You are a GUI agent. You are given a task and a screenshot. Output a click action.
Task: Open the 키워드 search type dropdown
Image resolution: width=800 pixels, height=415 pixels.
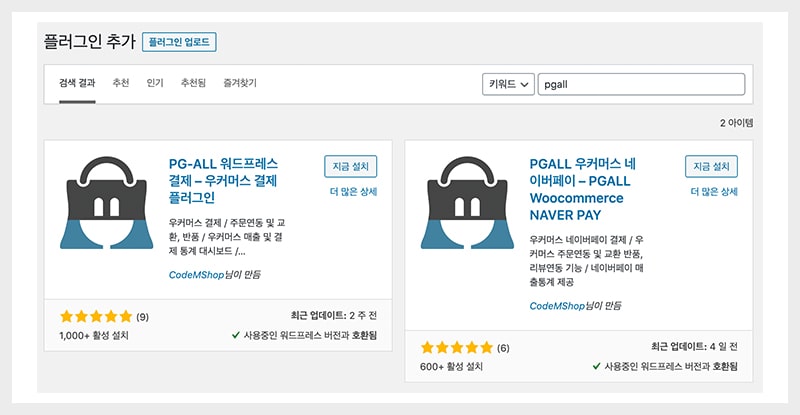tap(508, 84)
